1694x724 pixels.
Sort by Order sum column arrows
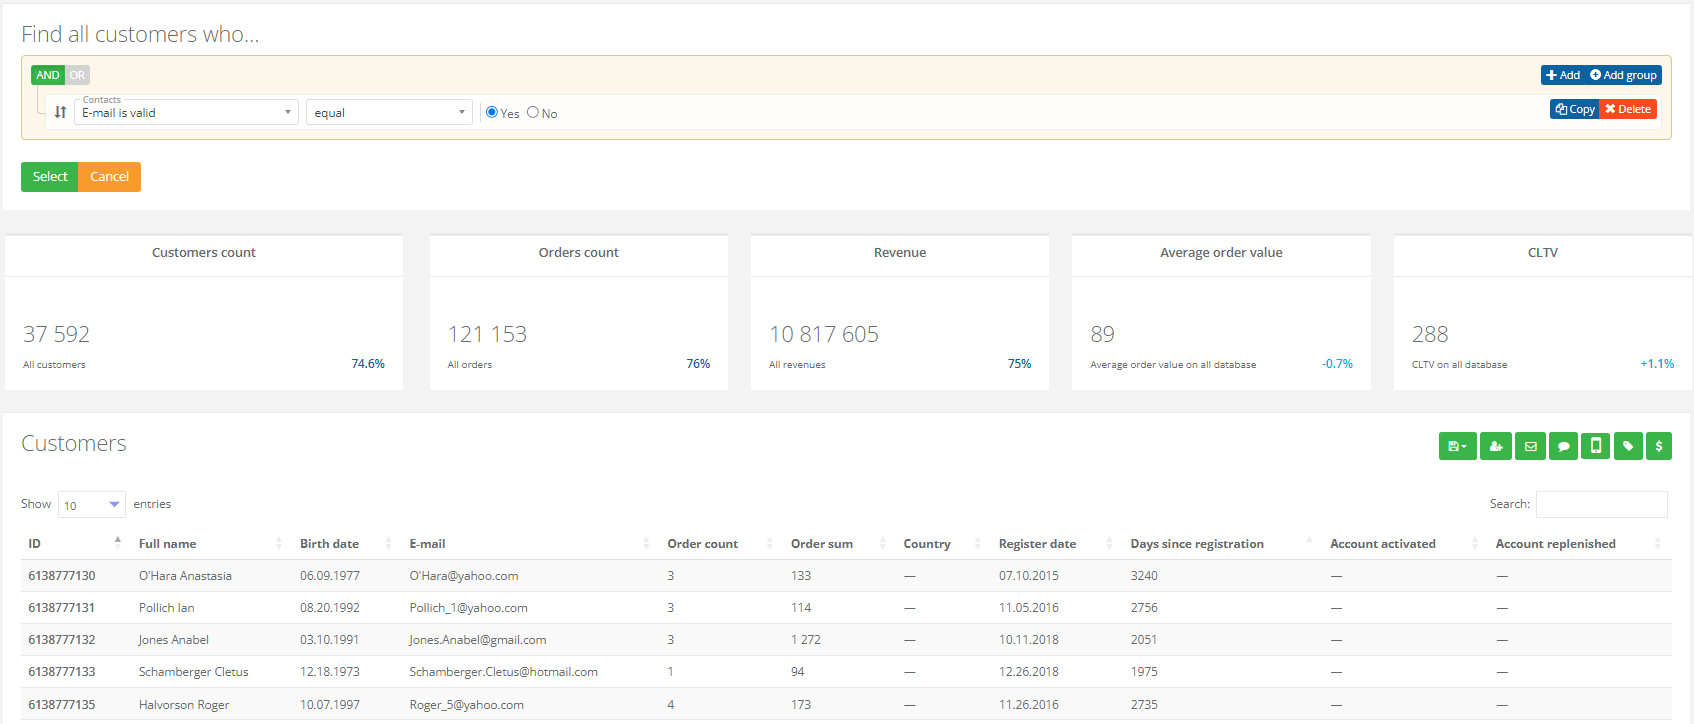883,543
